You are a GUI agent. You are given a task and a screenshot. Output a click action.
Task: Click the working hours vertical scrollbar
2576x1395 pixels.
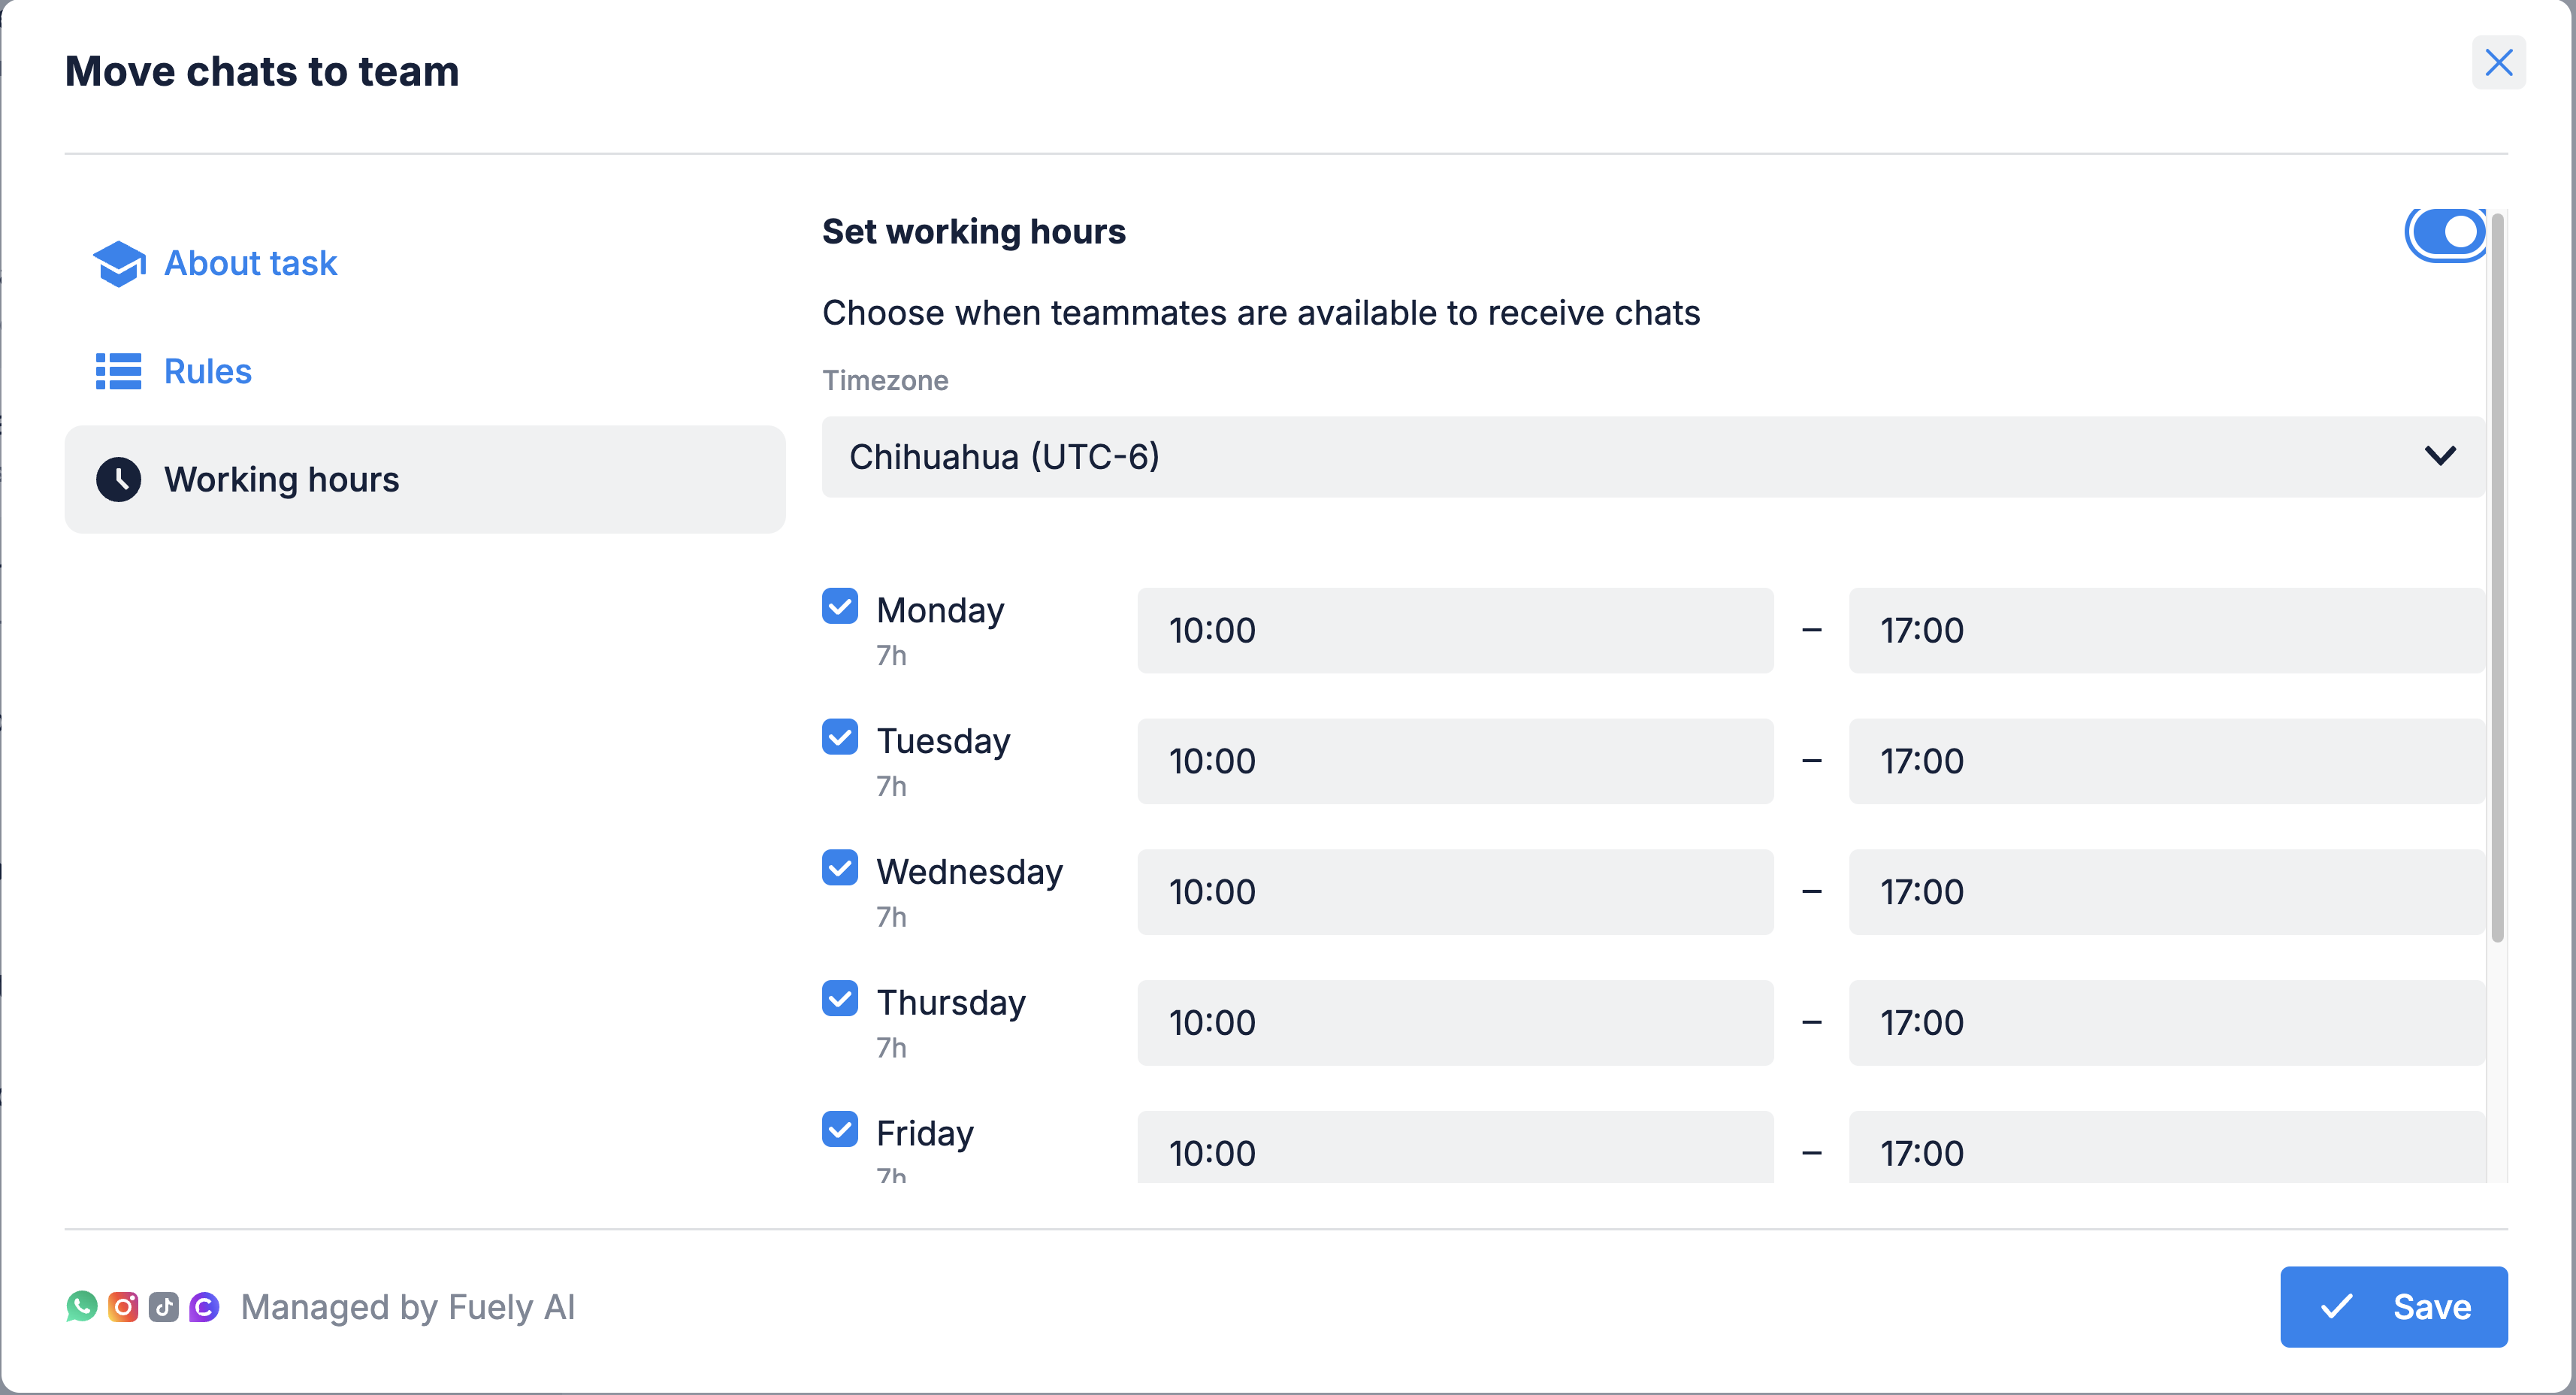[2497, 580]
